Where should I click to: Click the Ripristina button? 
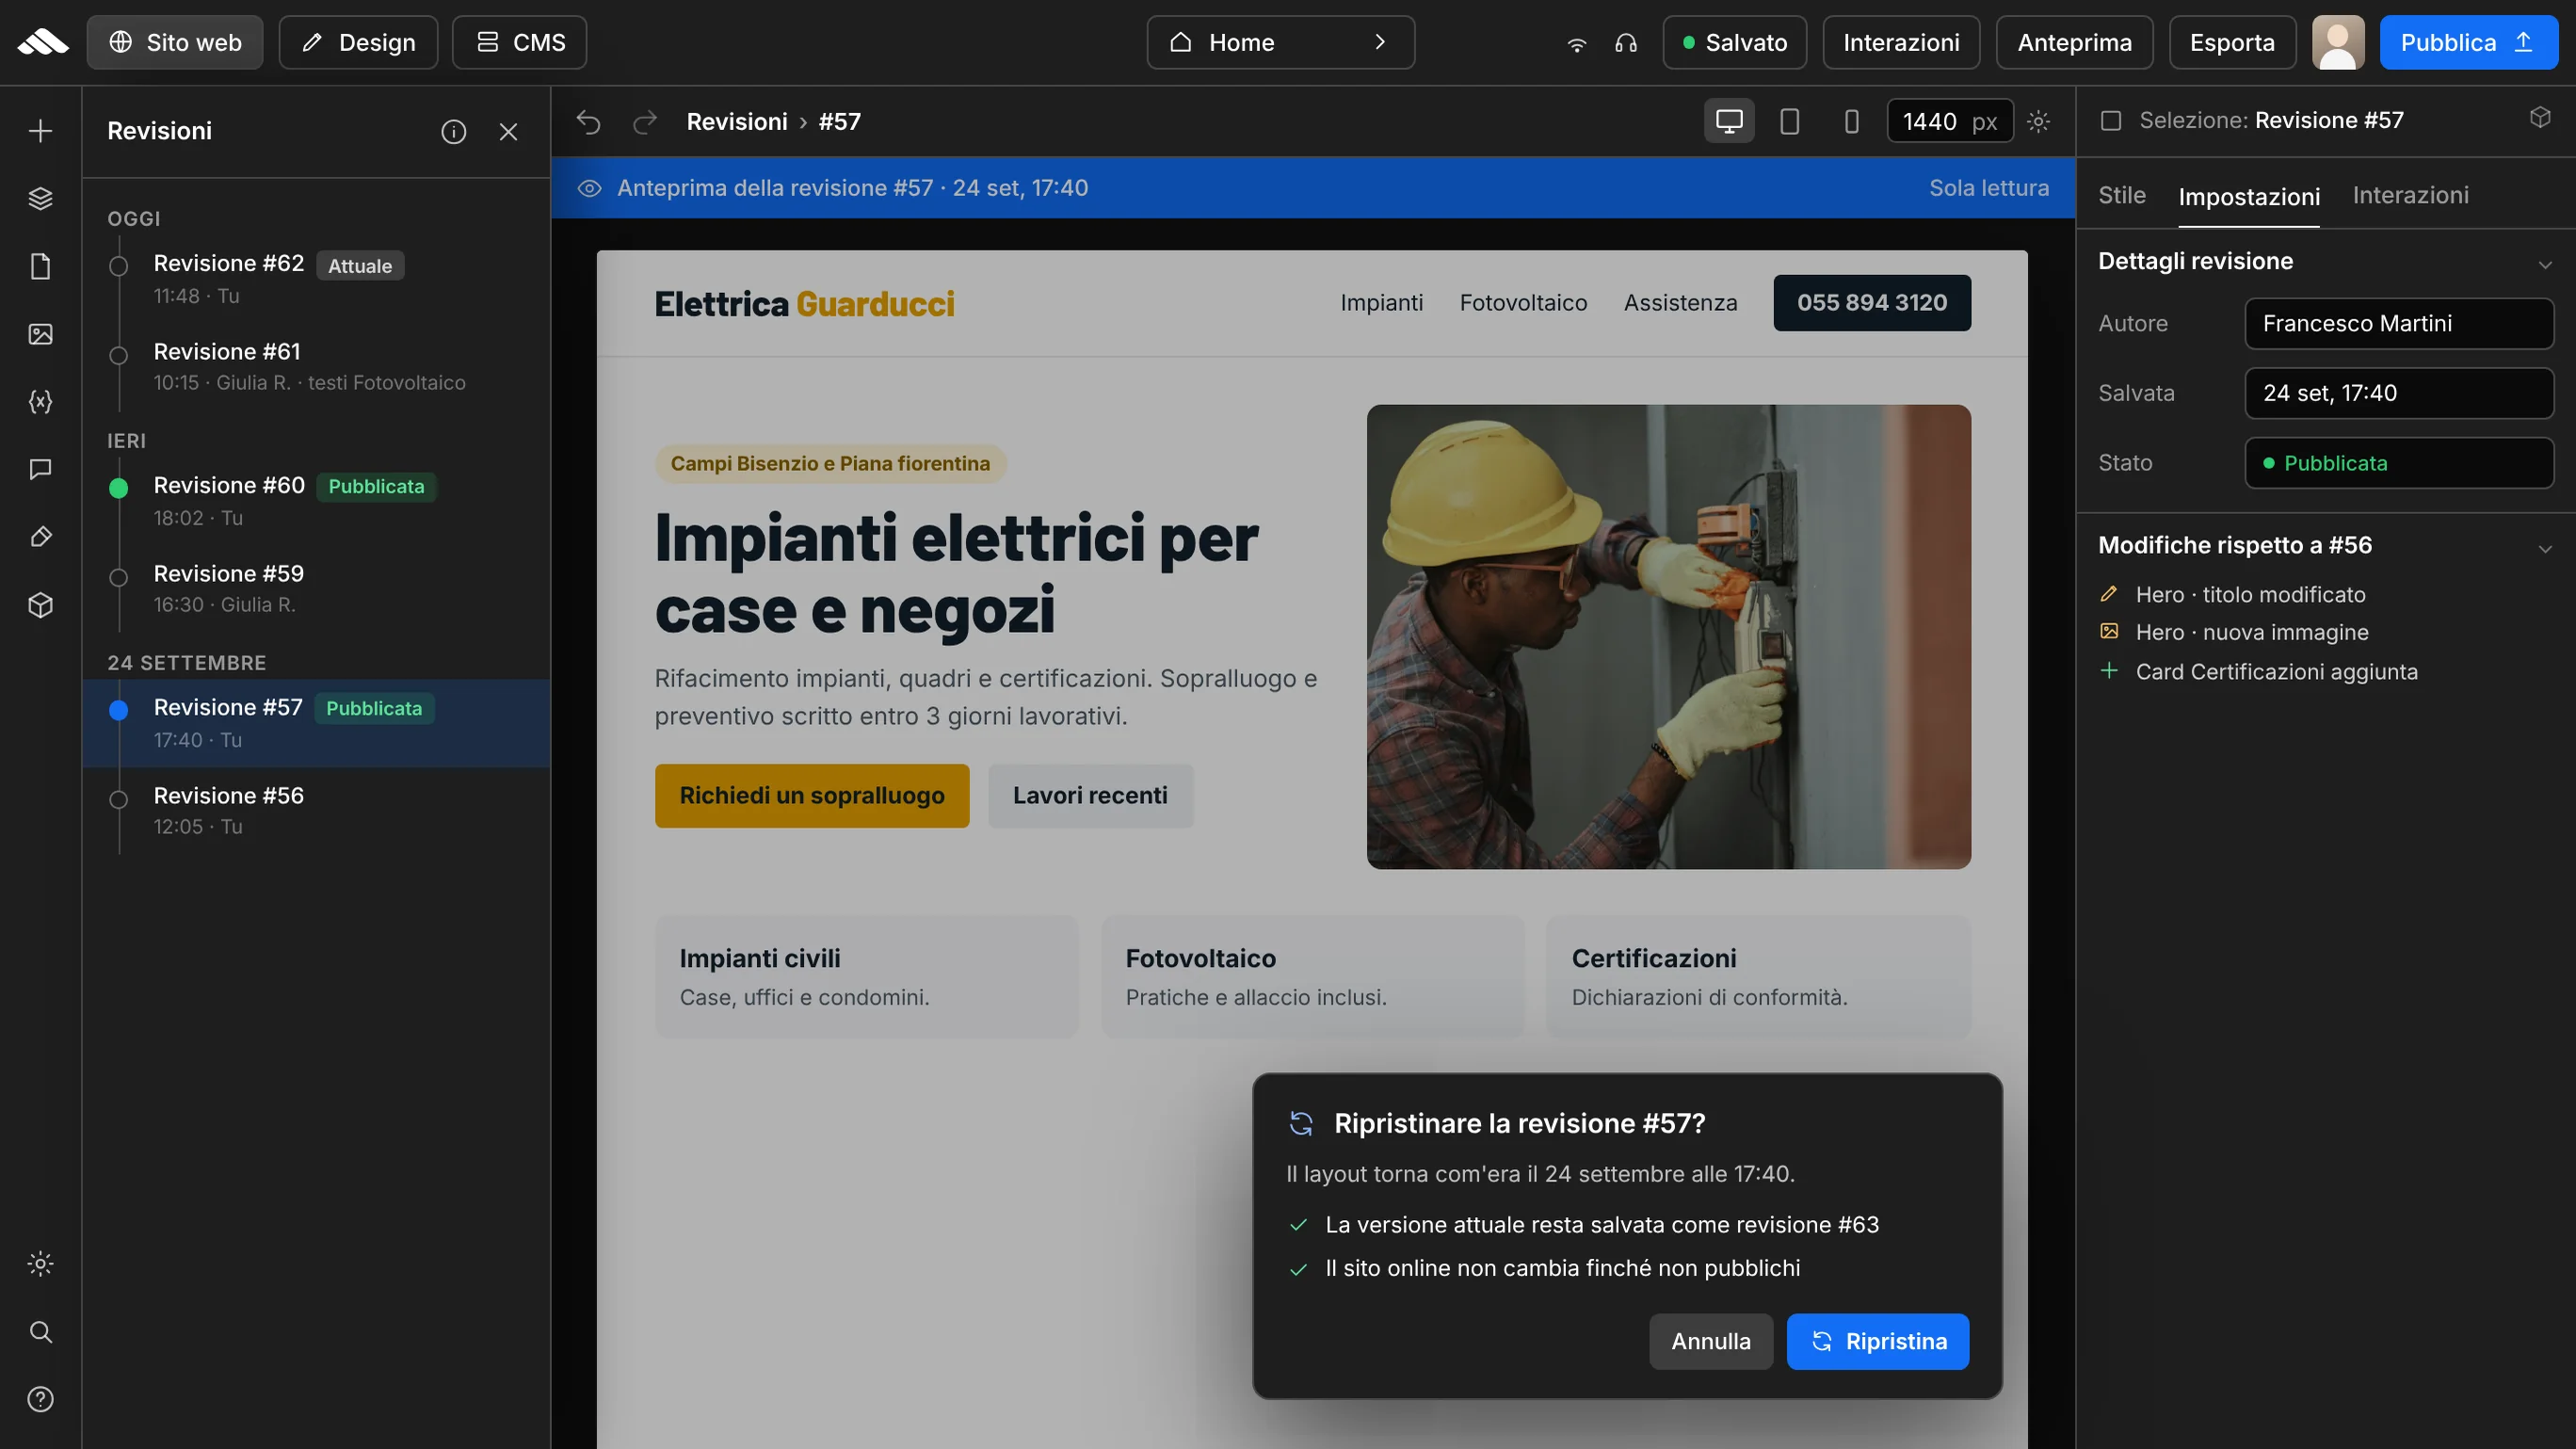click(1878, 1341)
